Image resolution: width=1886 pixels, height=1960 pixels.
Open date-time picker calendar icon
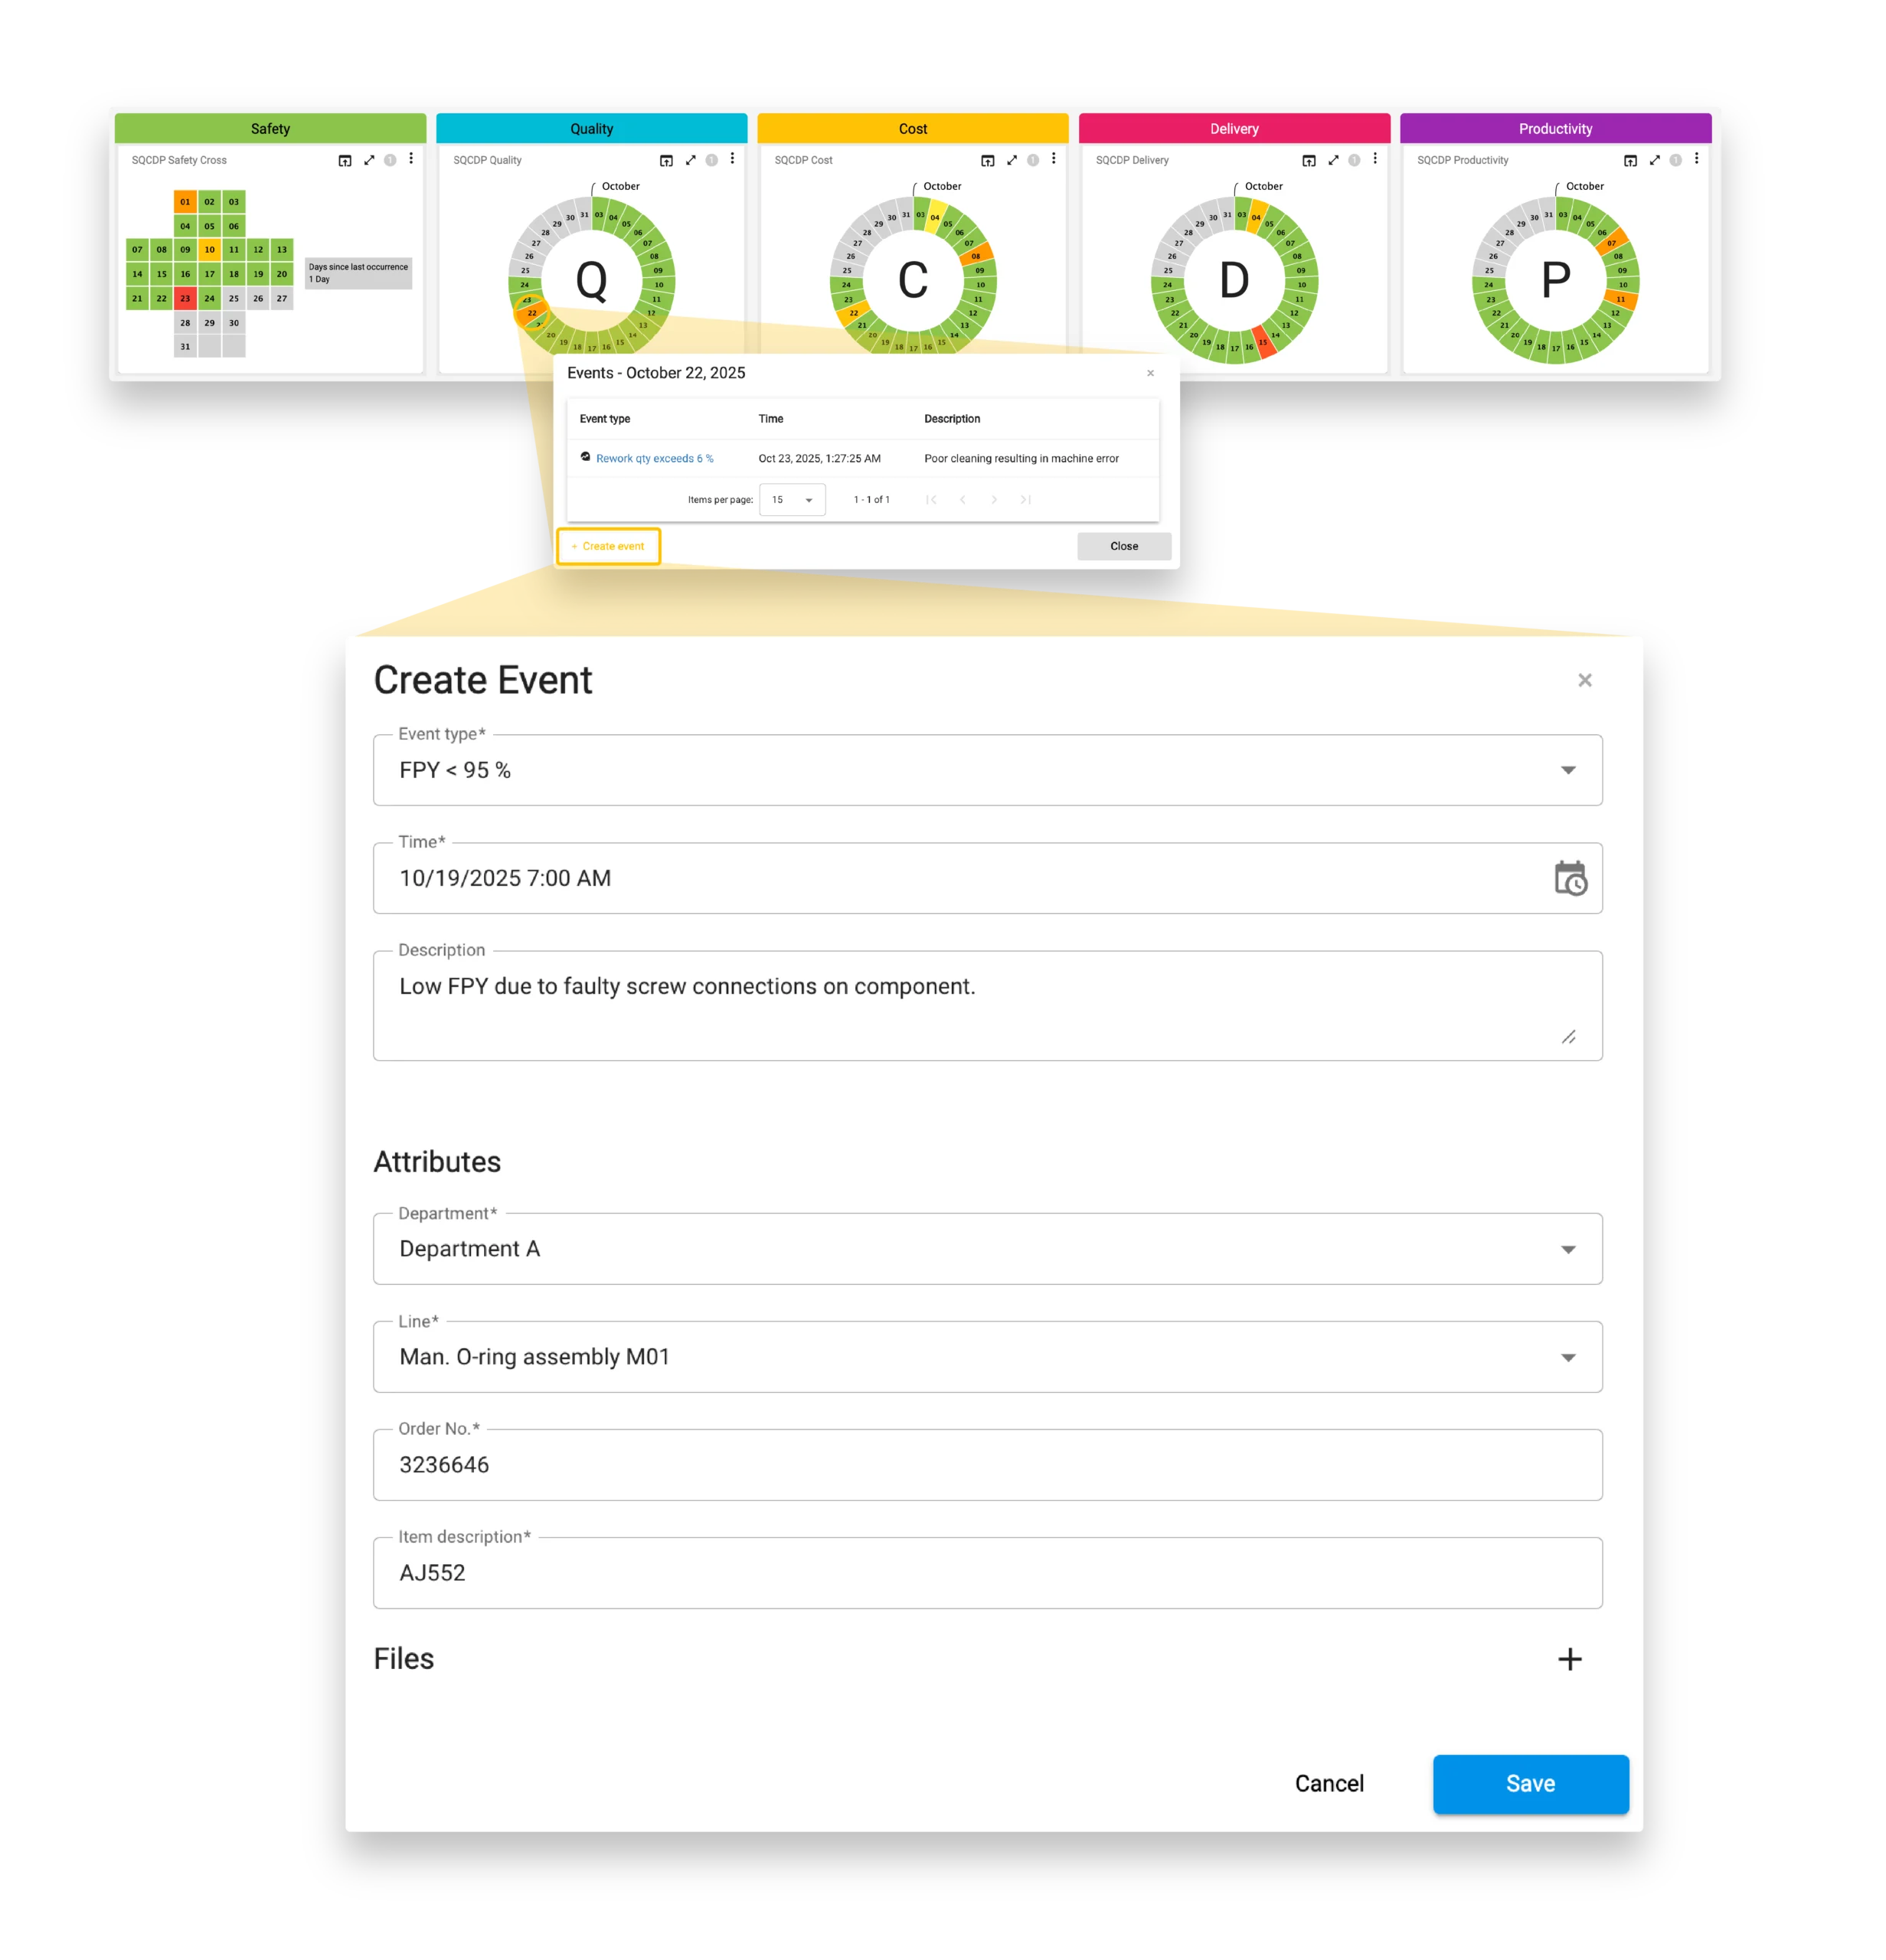click(1570, 879)
